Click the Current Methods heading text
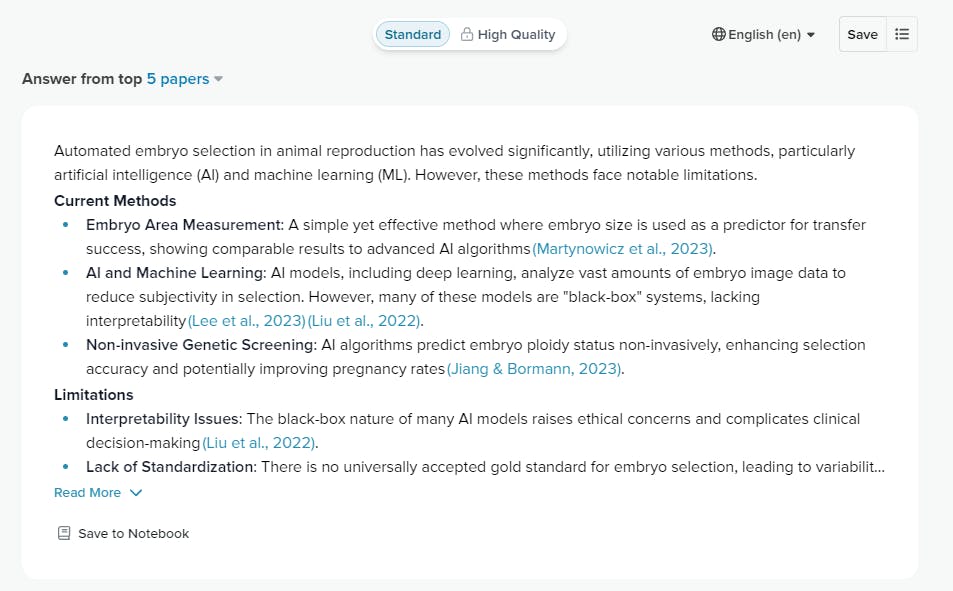Image resolution: width=953 pixels, height=591 pixels. (x=115, y=200)
